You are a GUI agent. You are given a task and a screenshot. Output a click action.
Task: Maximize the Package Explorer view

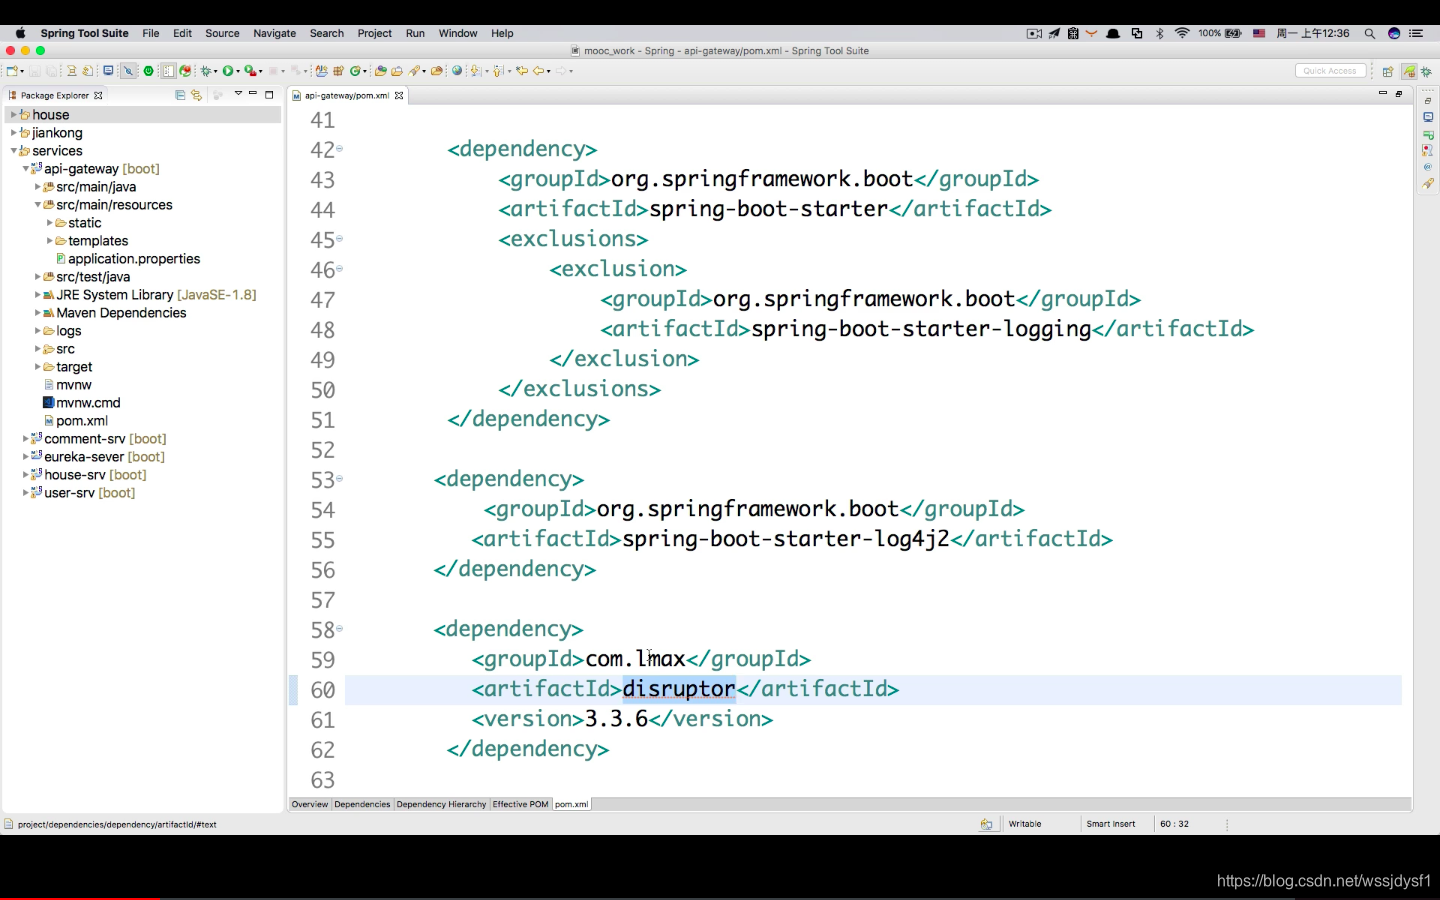[x=269, y=94]
